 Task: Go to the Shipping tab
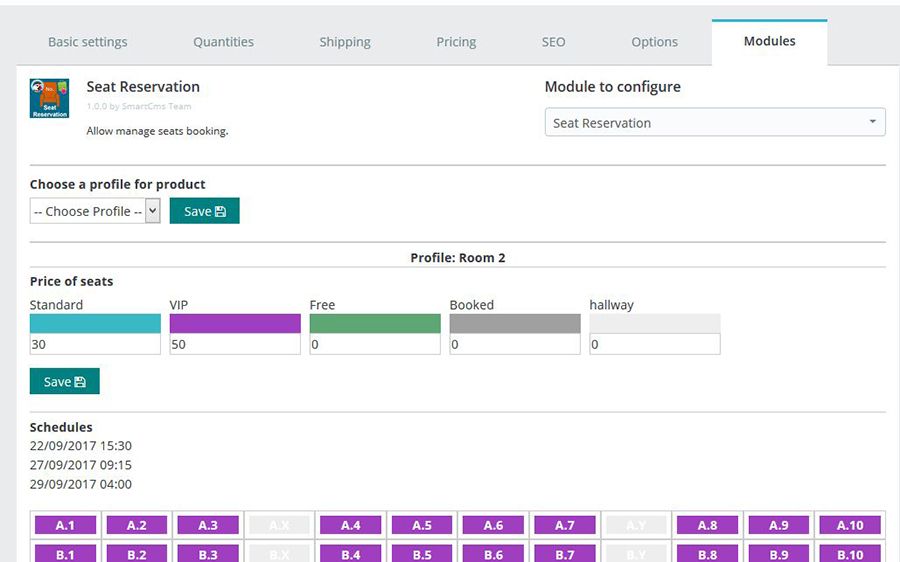[345, 42]
